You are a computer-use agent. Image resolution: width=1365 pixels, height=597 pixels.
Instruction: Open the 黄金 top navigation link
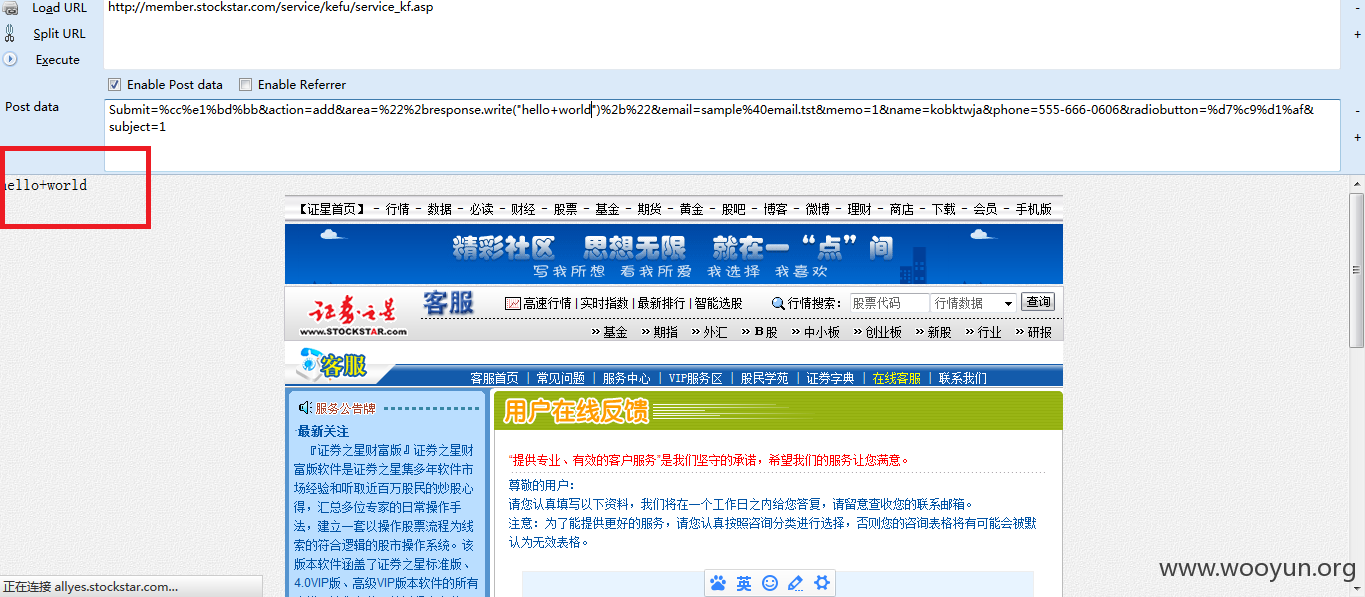[691, 209]
